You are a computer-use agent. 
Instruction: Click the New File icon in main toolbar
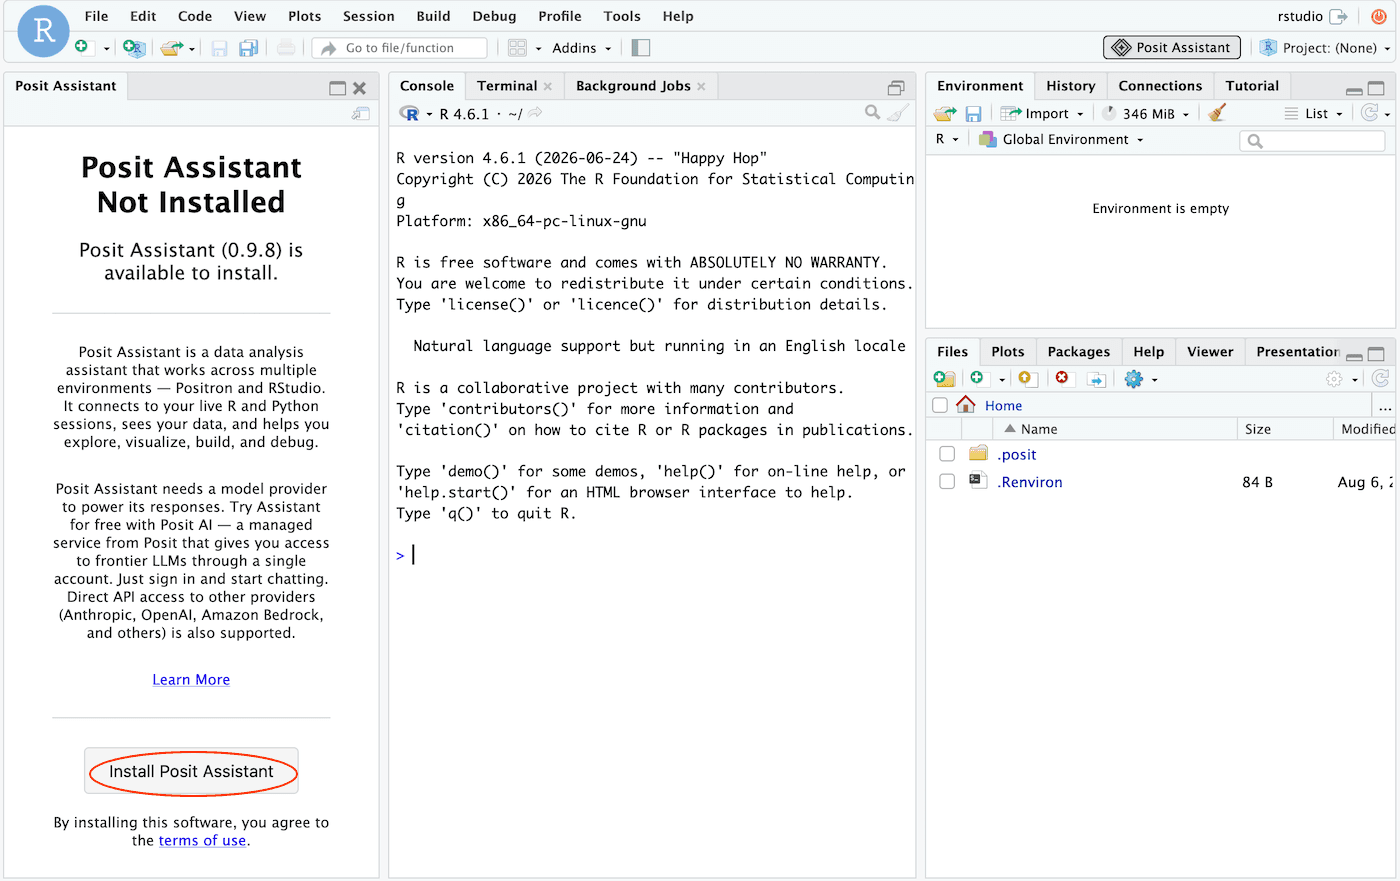[x=82, y=47]
